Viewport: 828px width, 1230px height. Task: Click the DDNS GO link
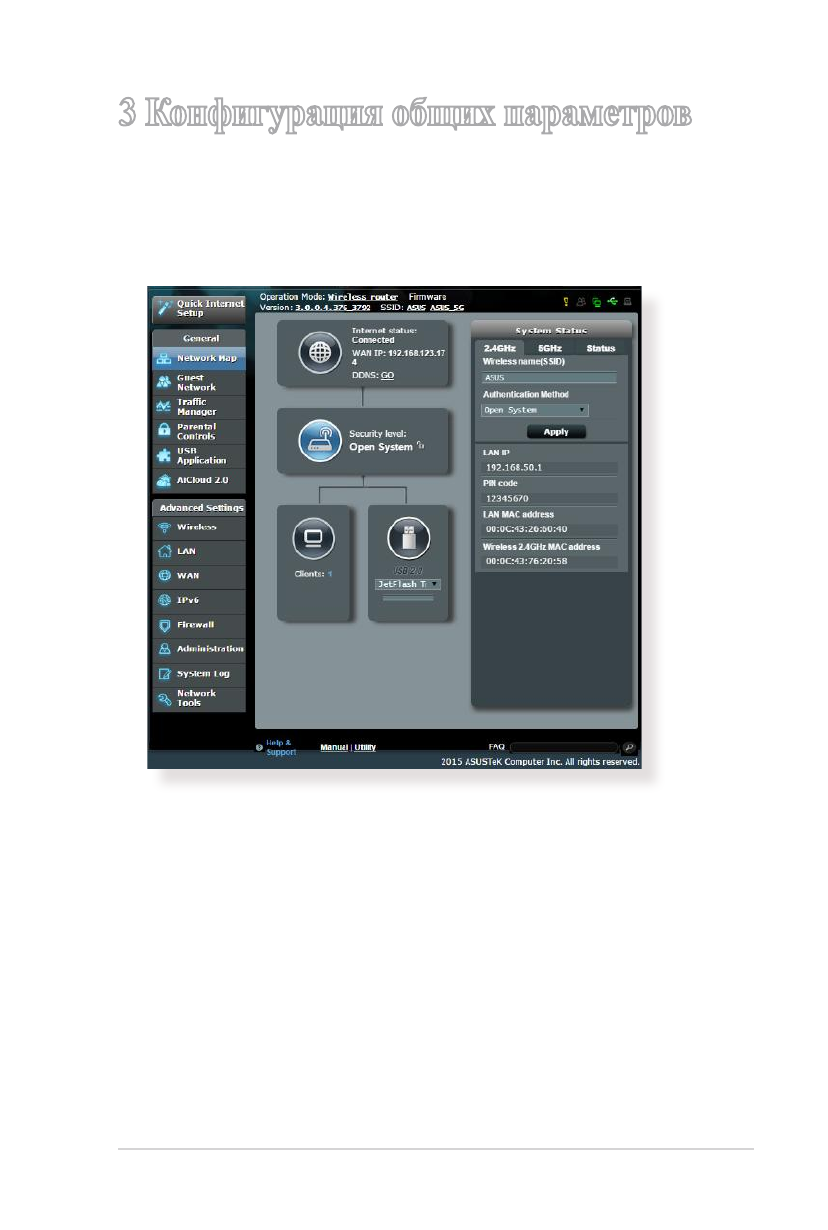(387, 375)
